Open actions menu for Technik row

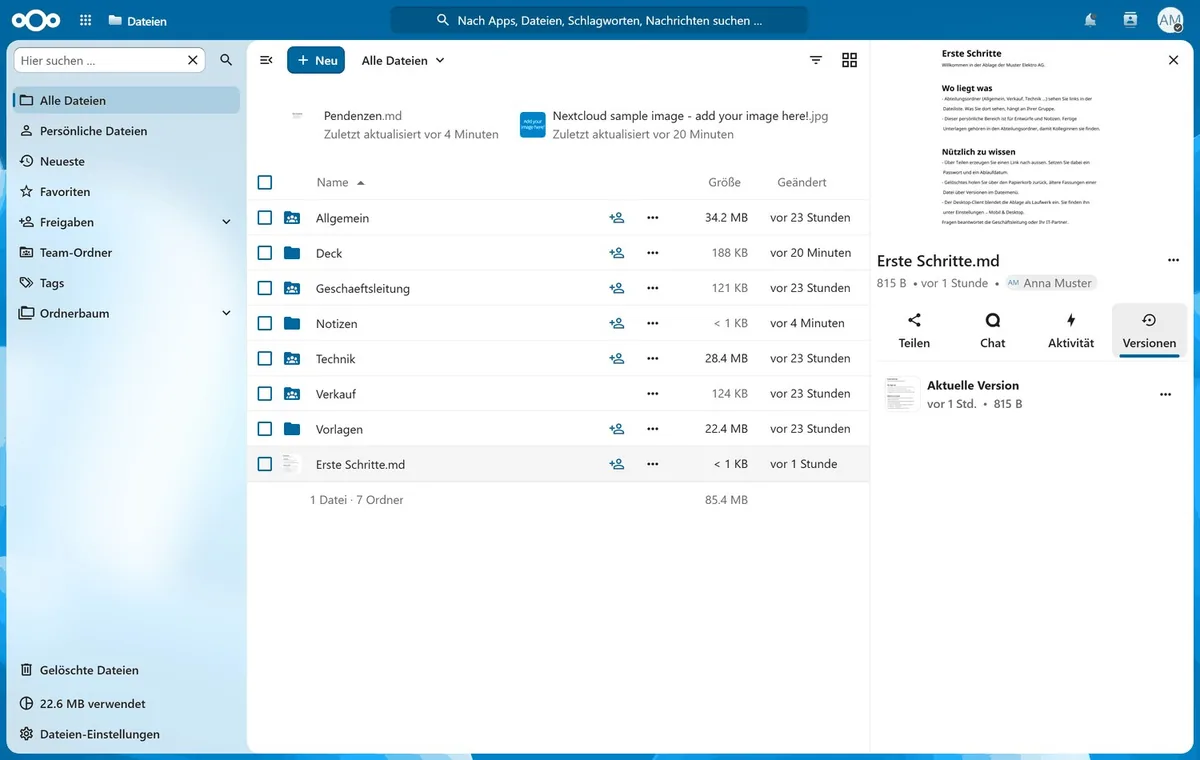click(653, 358)
